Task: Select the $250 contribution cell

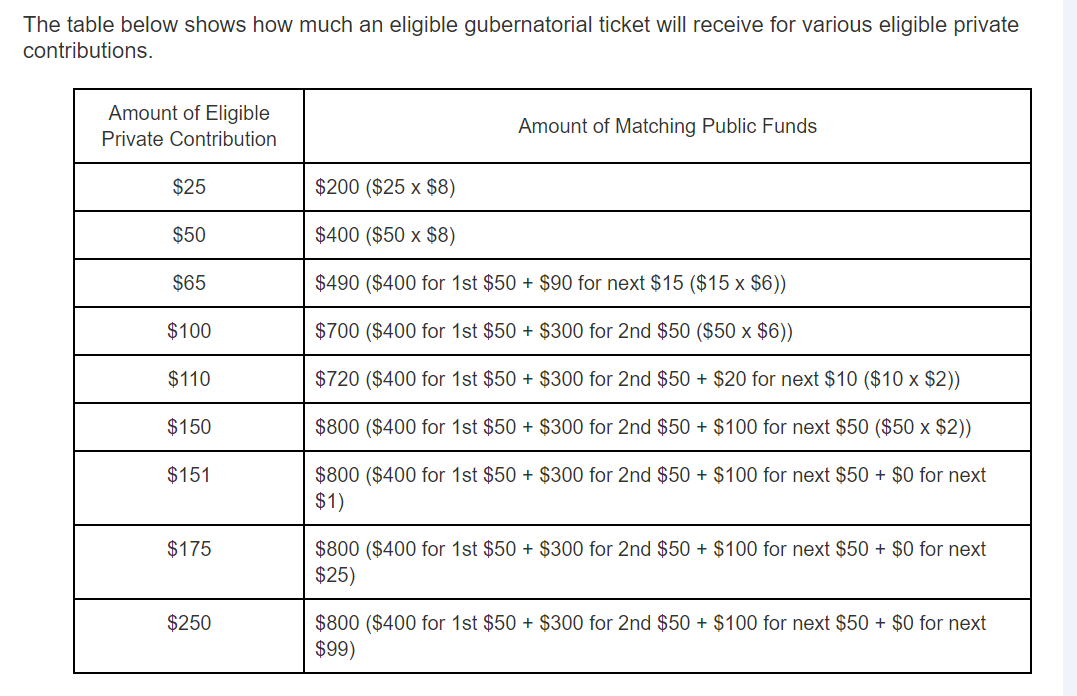Action: tap(189, 636)
